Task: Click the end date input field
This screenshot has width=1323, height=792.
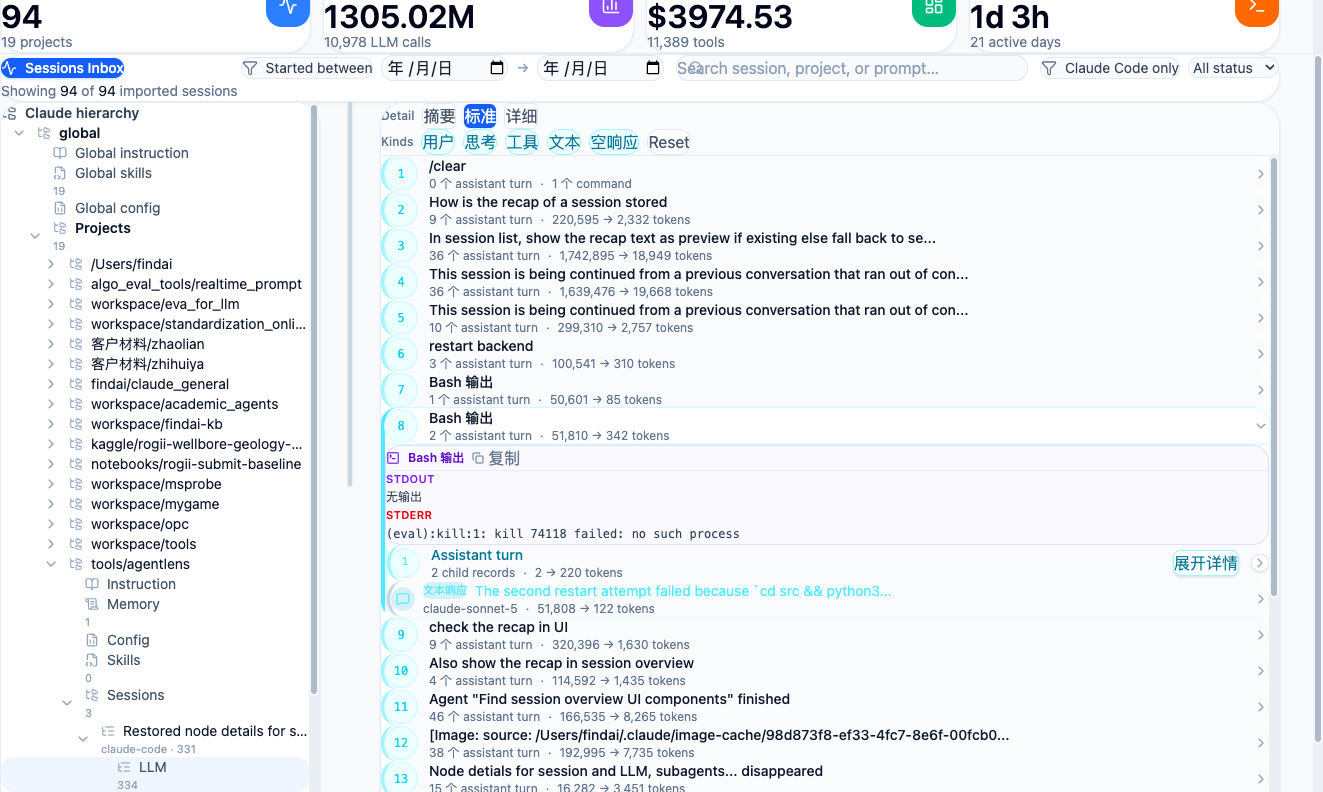Action: click(x=602, y=68)
